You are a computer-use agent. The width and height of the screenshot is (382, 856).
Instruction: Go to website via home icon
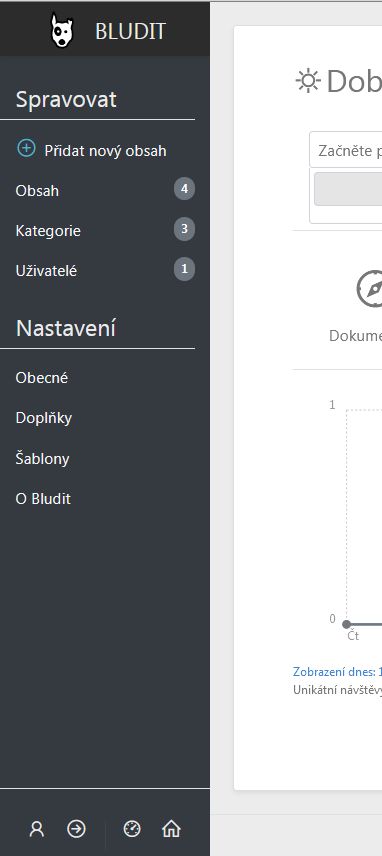point(171,829)
